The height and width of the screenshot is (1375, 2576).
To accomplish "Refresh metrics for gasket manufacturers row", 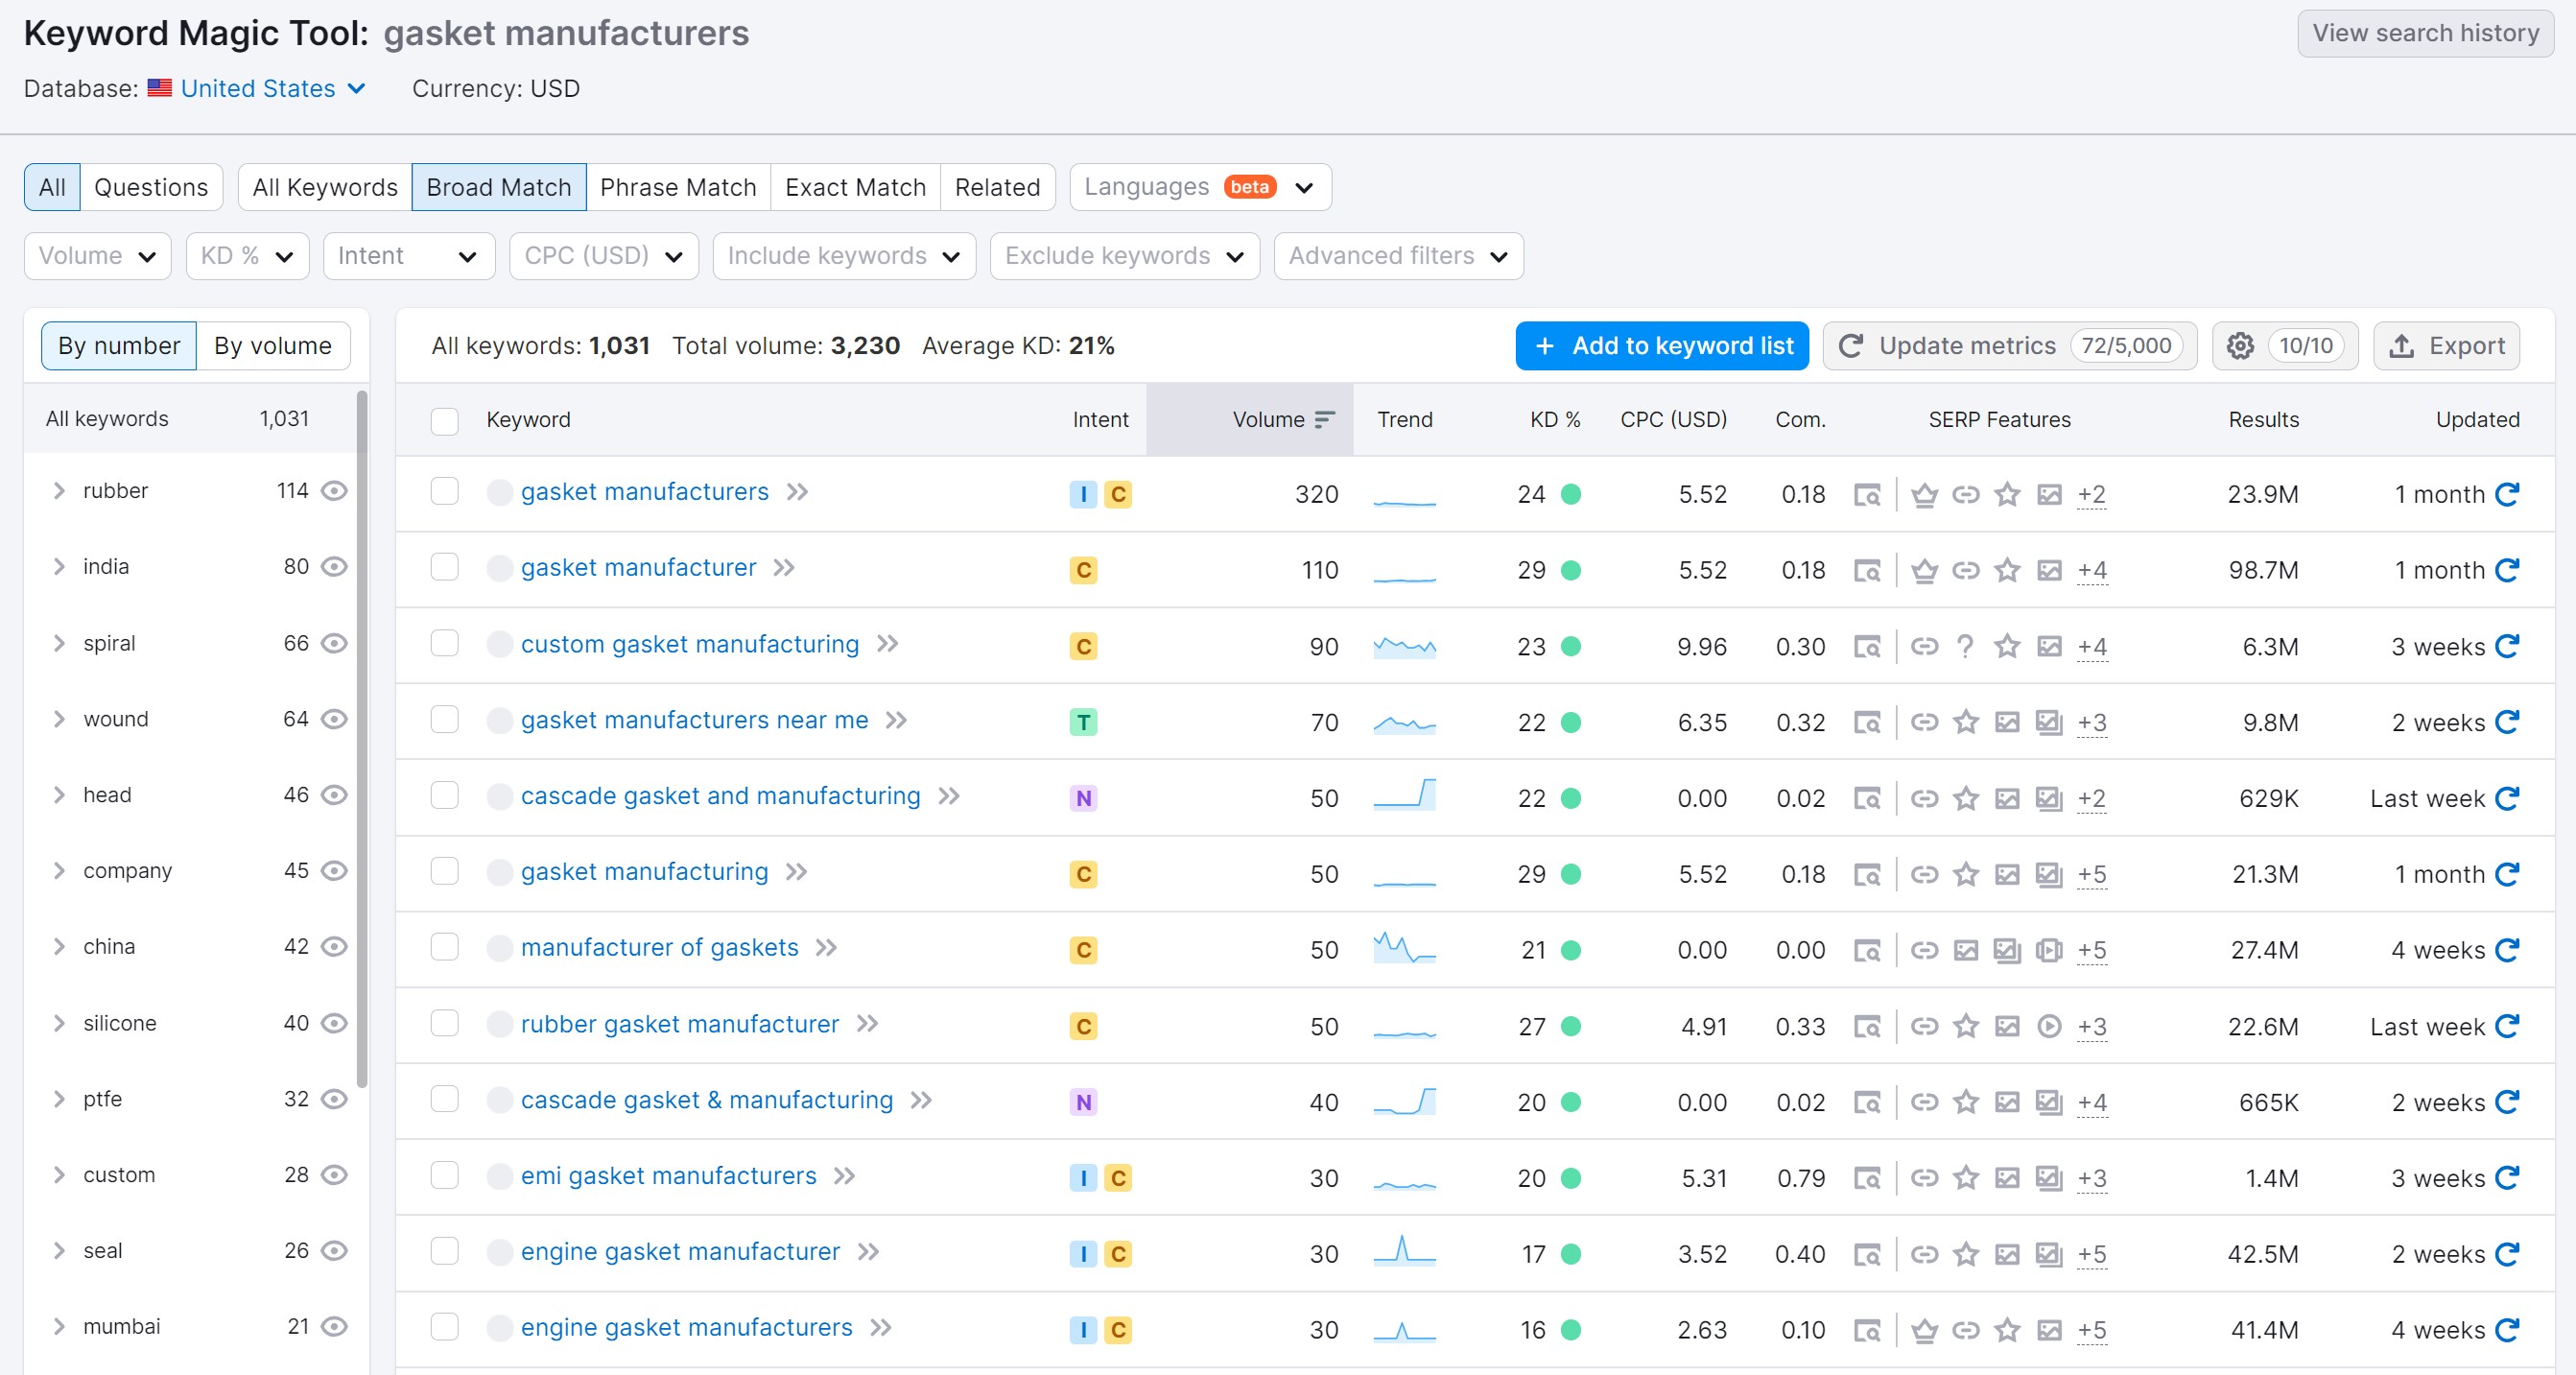I will point(2506,494).
